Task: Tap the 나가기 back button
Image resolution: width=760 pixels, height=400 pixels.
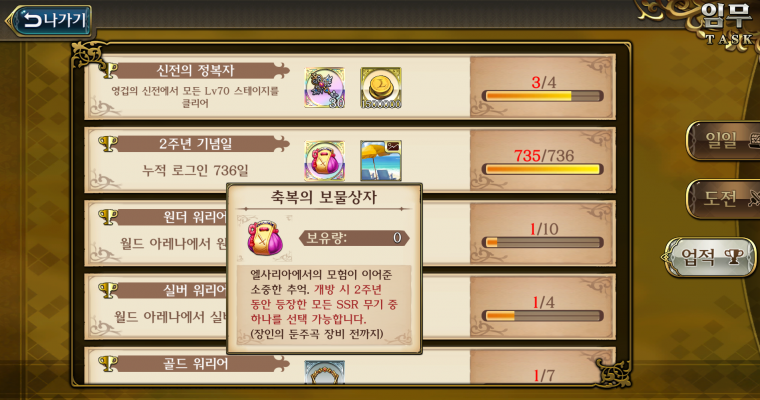Action: coord(49,21)
